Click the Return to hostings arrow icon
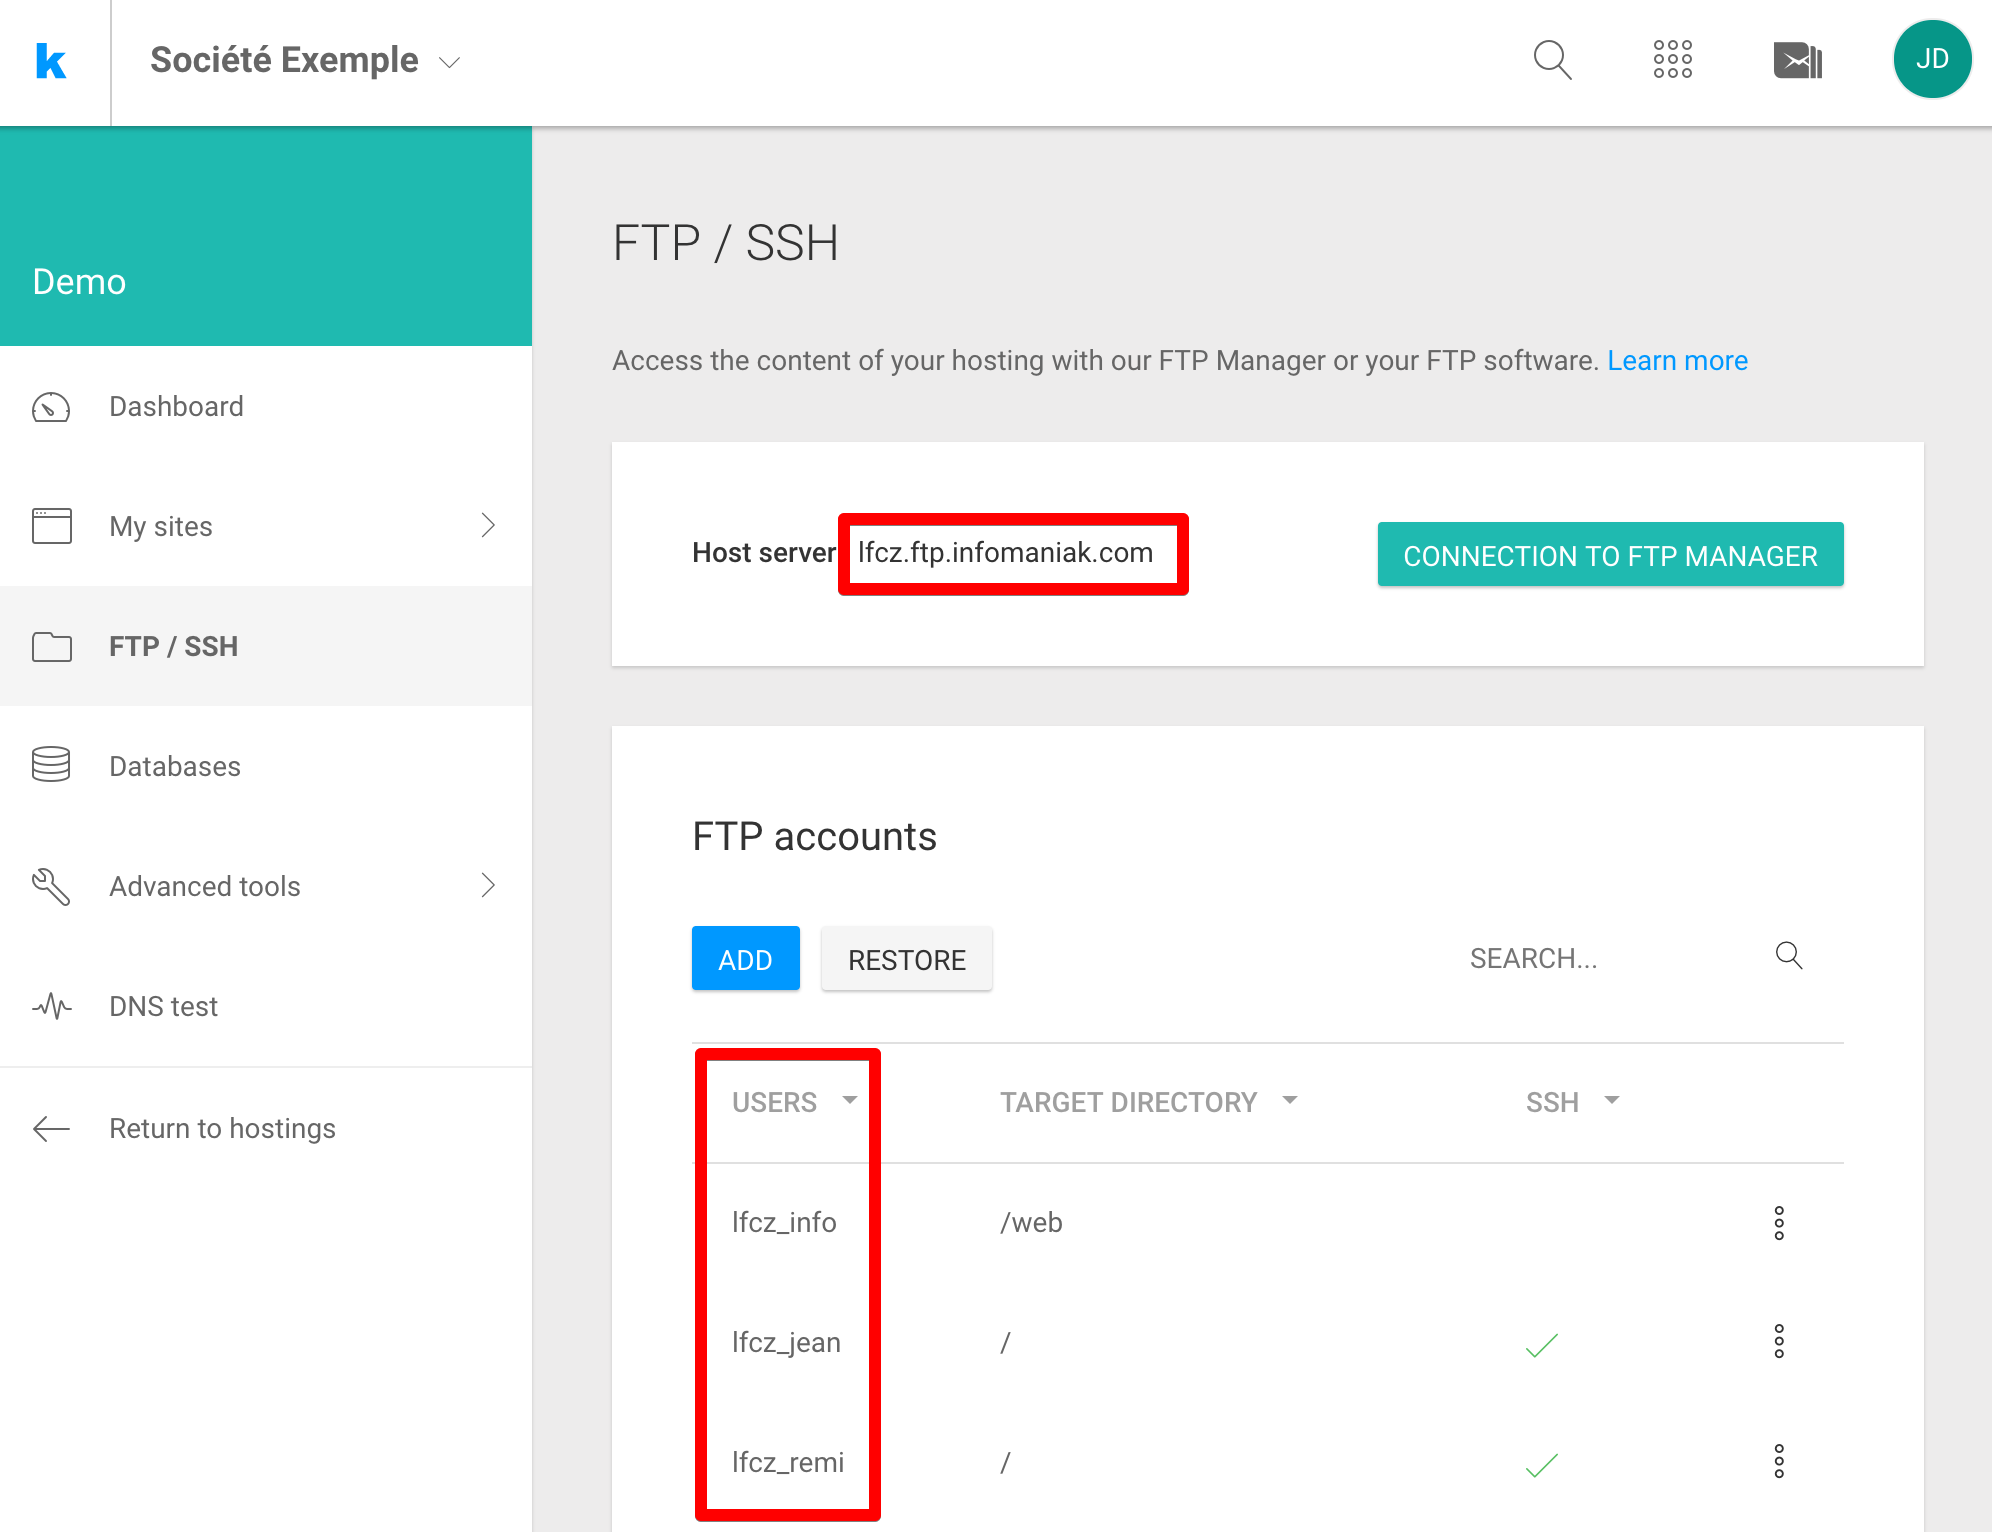The width and height of the screenshot is (1992, 1532). tap(51, 1129)
